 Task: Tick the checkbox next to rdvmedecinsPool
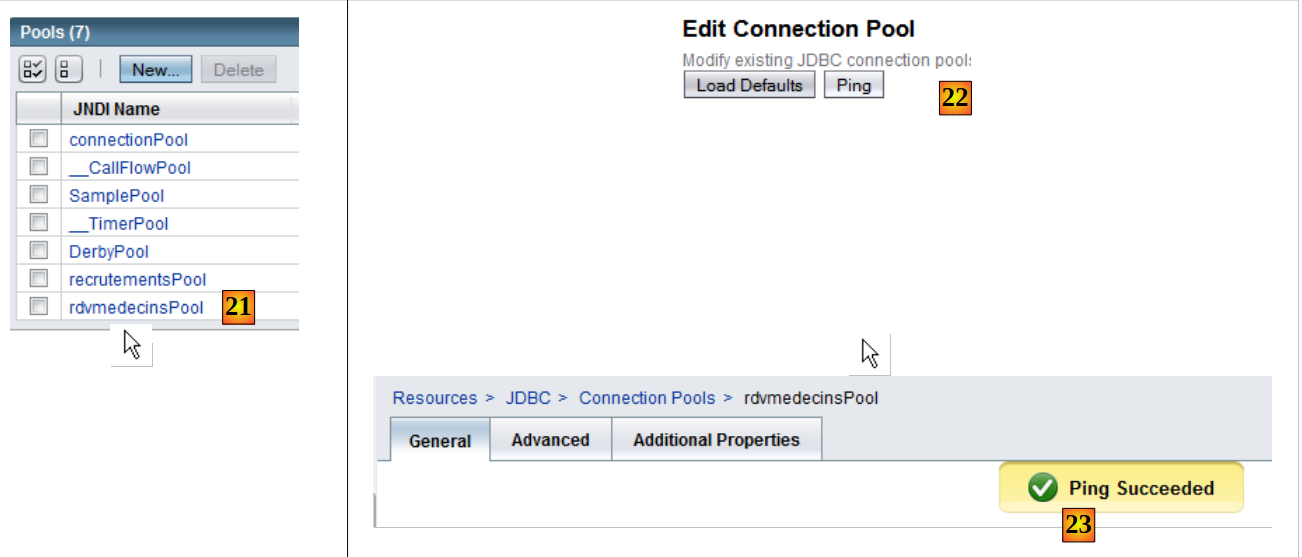(39, 307)
